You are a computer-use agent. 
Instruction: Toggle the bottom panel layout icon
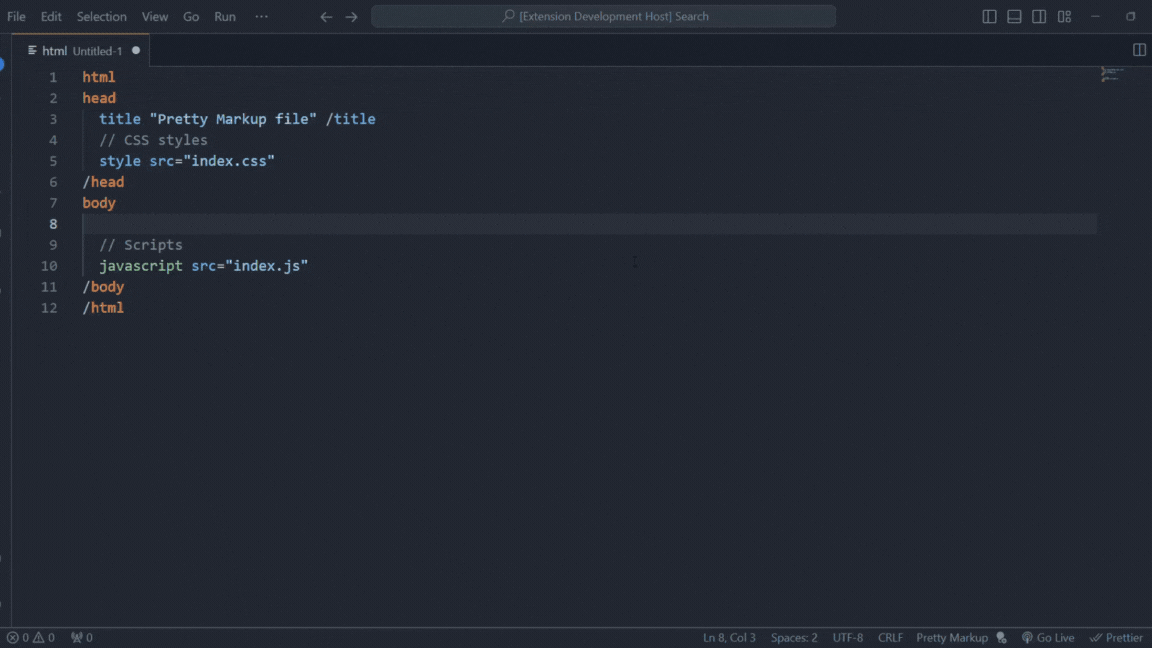(1014, 16)
